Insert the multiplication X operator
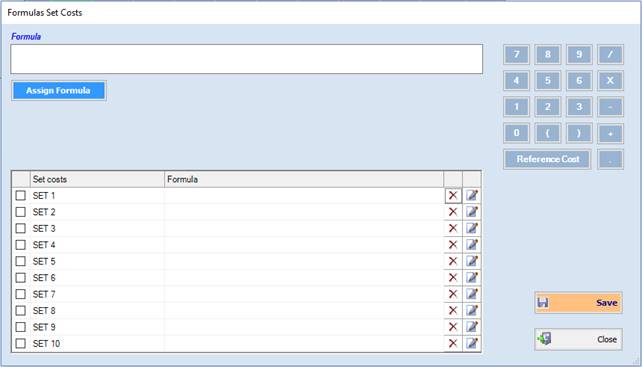The height and width of the screenshot is (367, 642). point(610,80)
